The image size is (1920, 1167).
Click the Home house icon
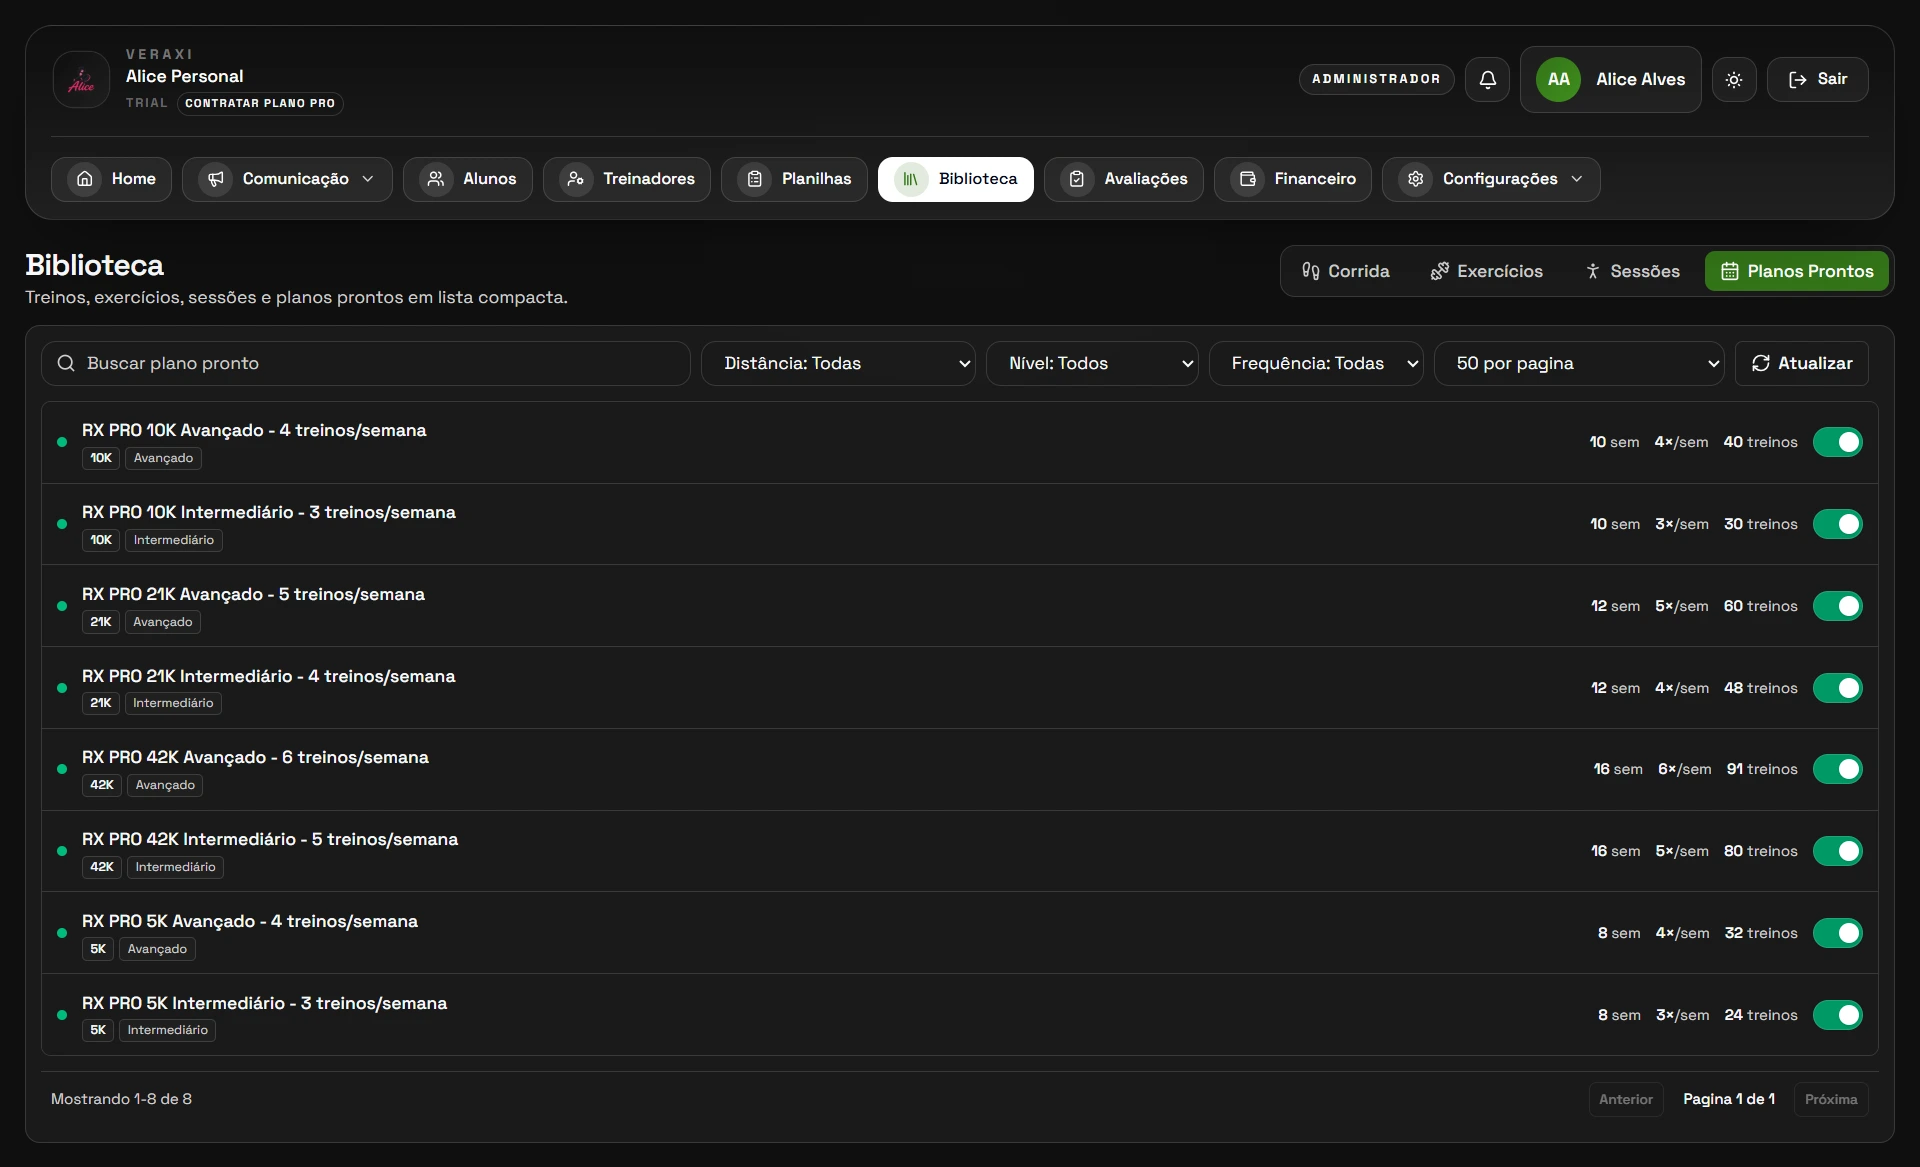(x=85, y=179)
